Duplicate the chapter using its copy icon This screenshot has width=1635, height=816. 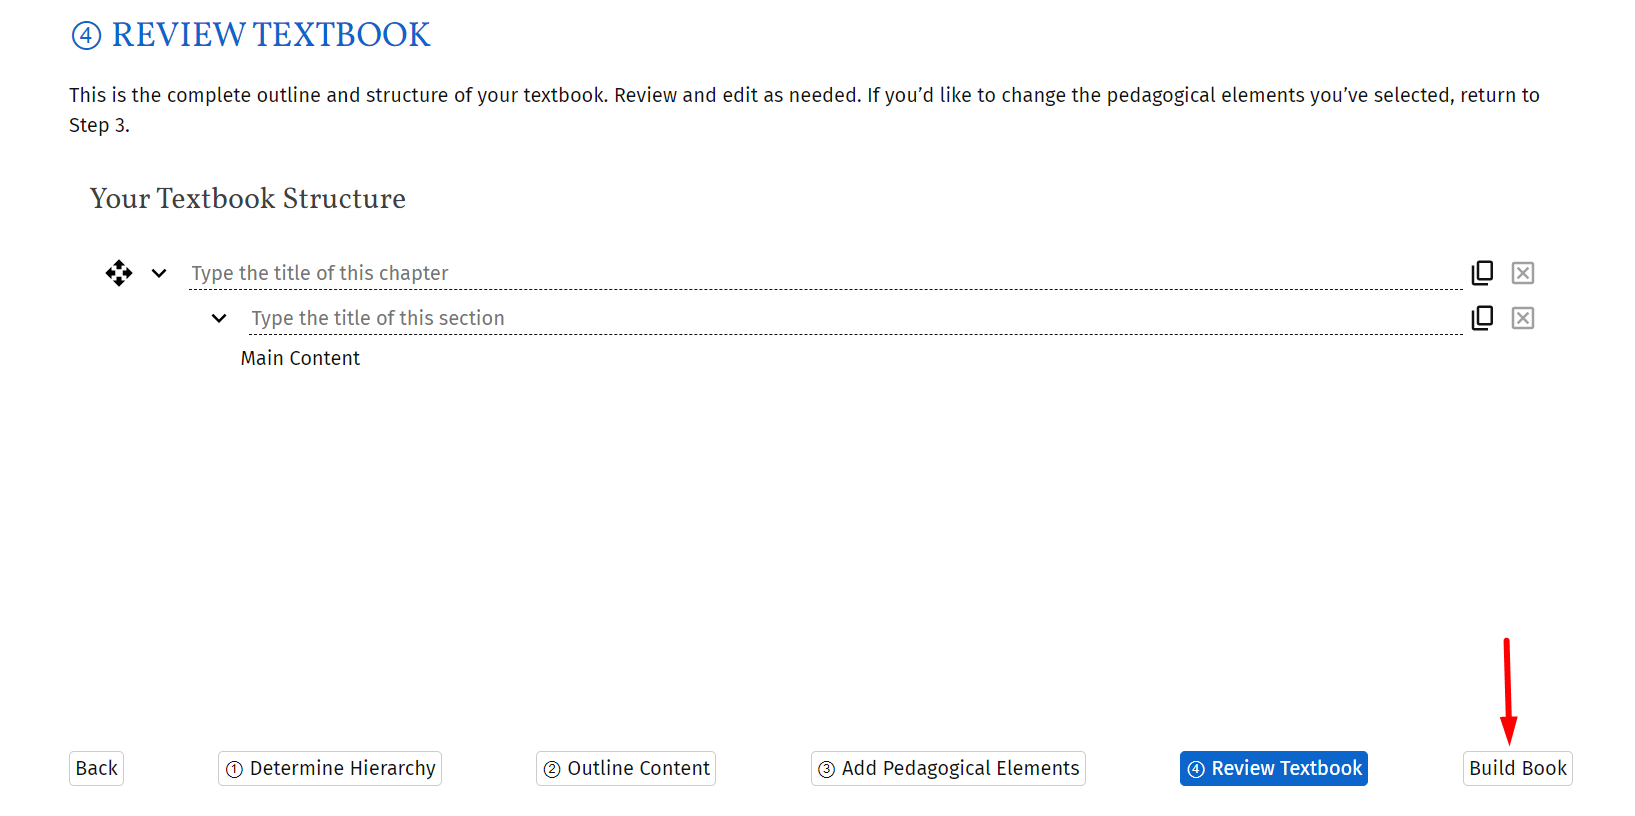tap(1482, 273)
